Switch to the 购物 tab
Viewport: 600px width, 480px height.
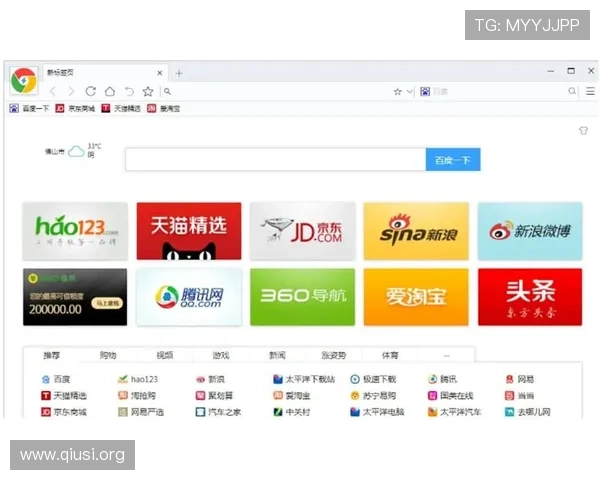click(x=108, y=355)
